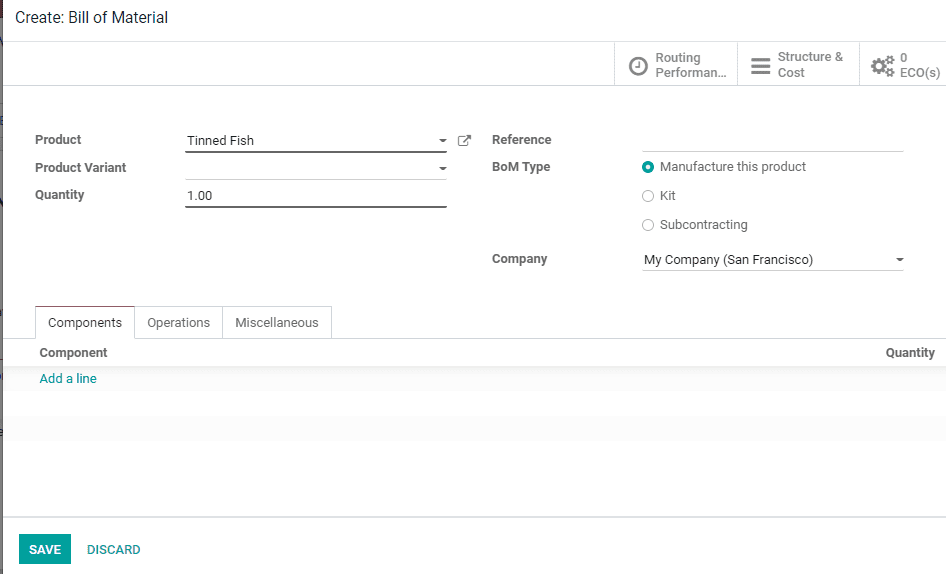The image size is (946, 574).
Task: Select the Subcontracting BoM type
Action: pos(648,225)
